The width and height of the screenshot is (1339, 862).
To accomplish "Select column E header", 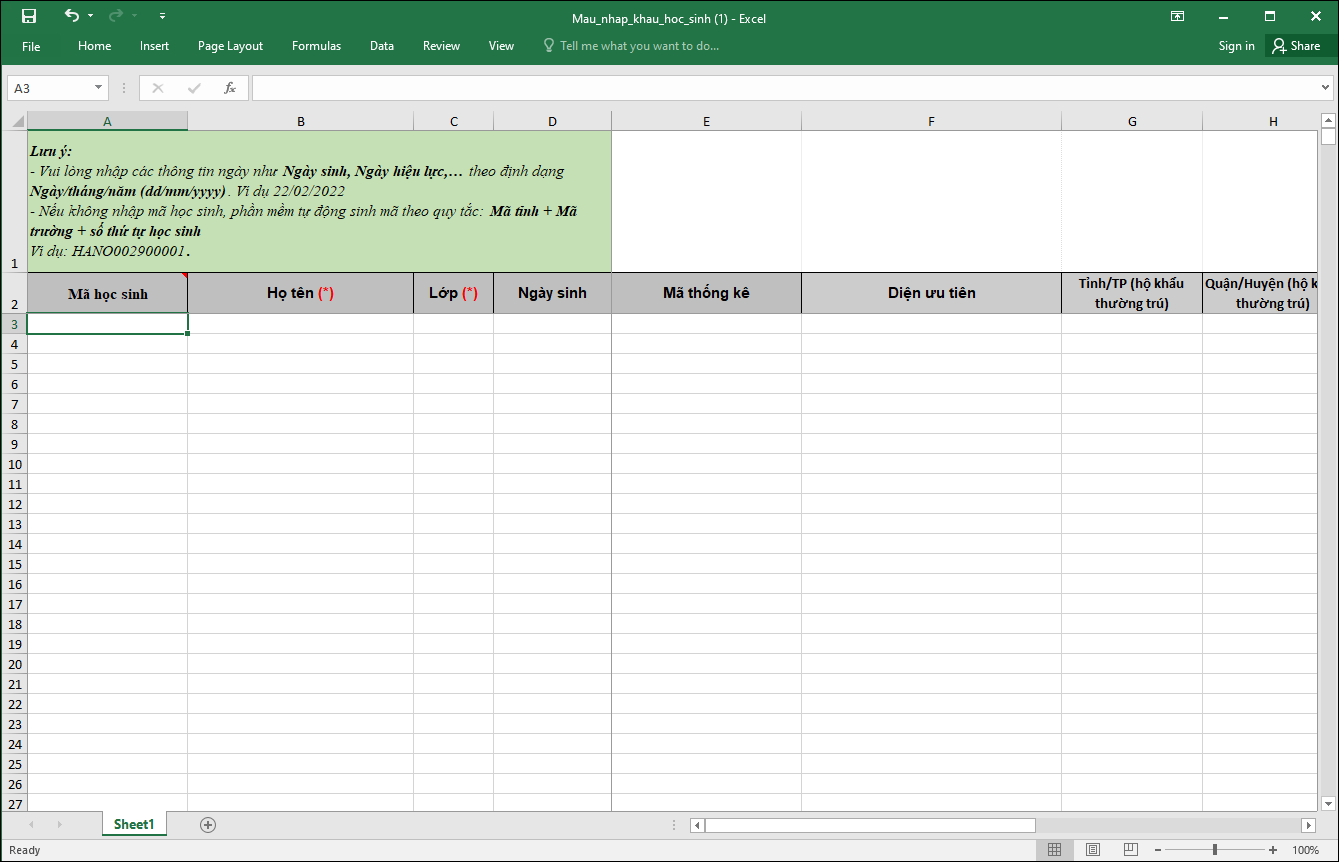I will 706,122.
